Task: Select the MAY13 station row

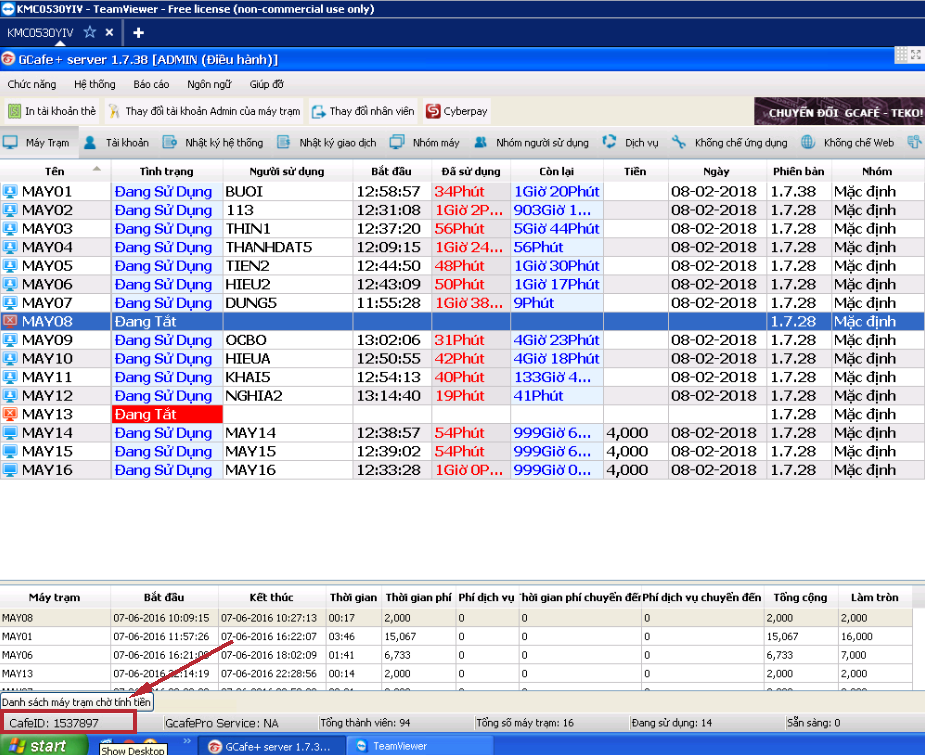Action: coord(47,414)
